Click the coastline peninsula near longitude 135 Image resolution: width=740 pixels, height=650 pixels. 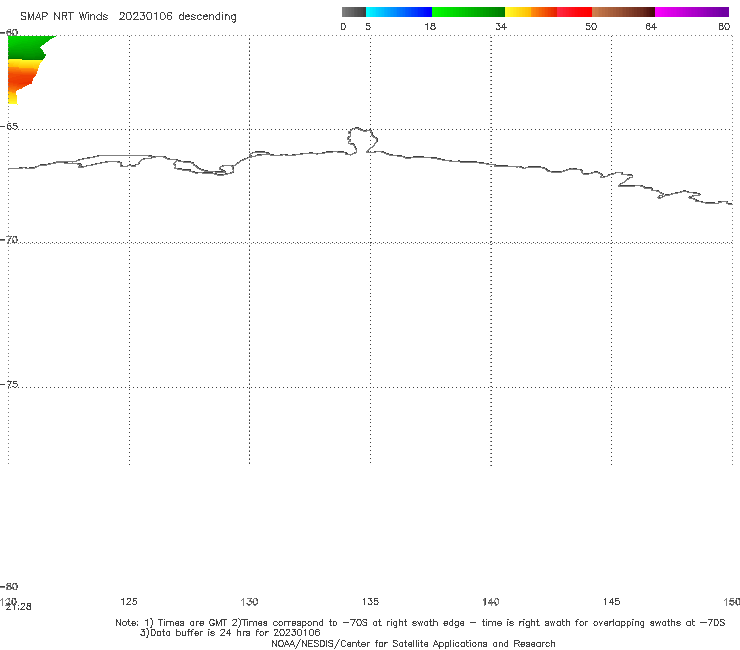[362, 140]
